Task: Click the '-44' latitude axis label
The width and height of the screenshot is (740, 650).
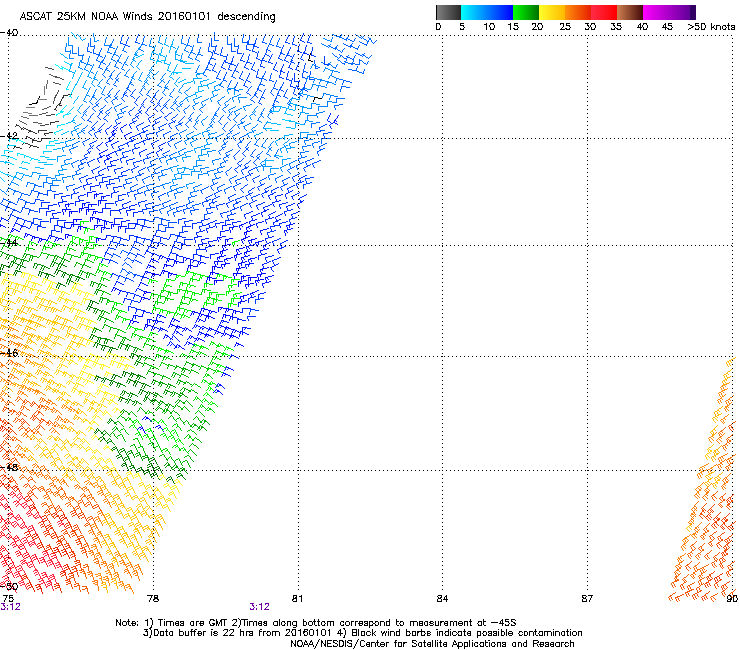Action: coord(9,243)
